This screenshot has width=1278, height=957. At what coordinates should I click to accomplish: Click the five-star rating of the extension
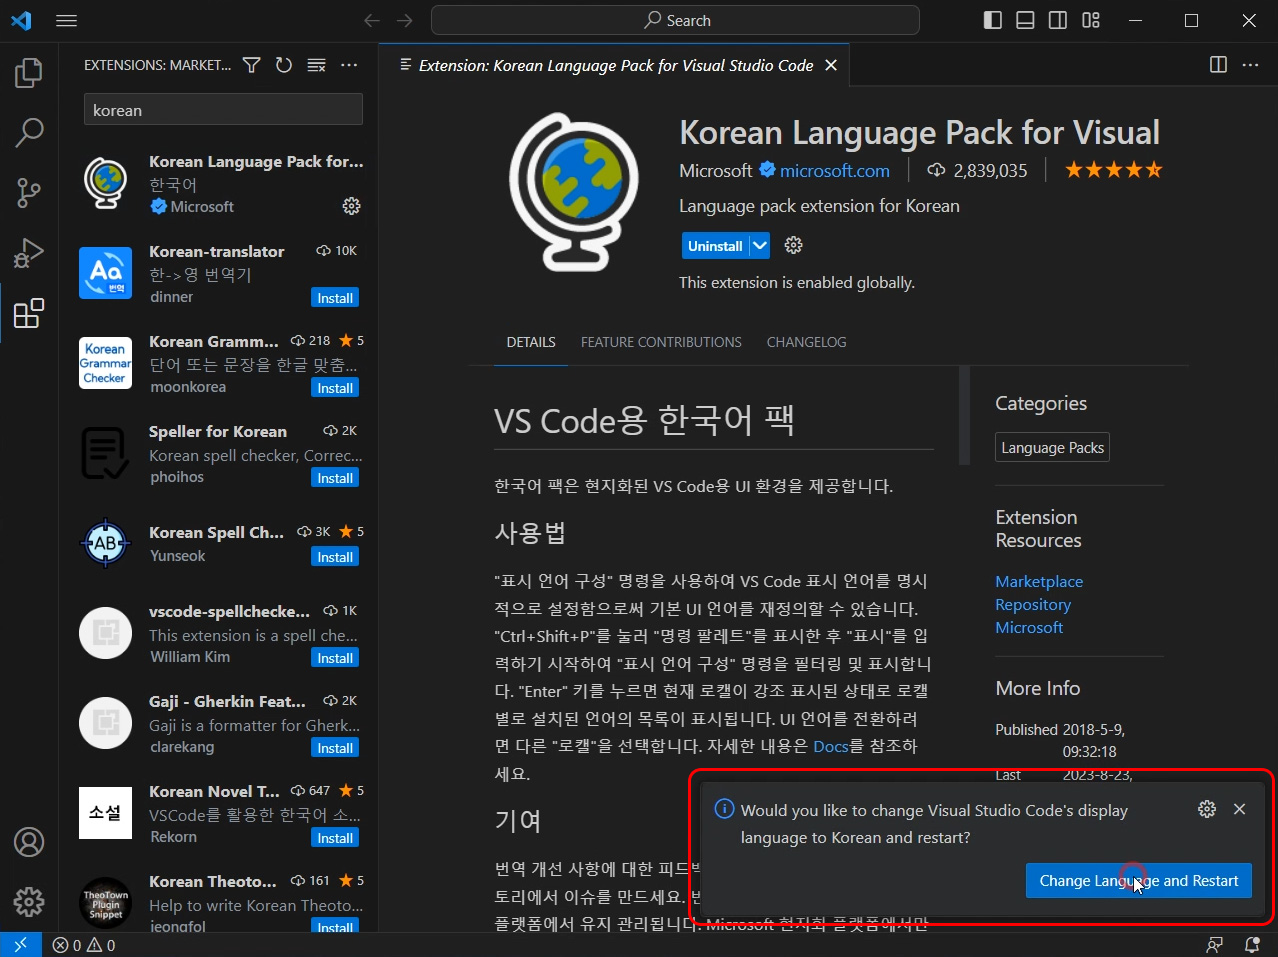click(1113, 170)
